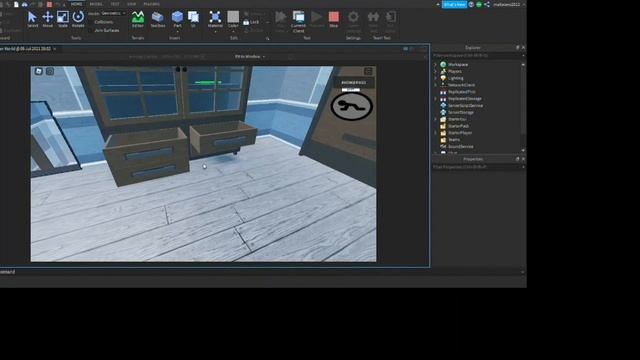Activate the Move tool
Image resolution: width=640 pixels, height=360 pixels.
coord(48,19)
